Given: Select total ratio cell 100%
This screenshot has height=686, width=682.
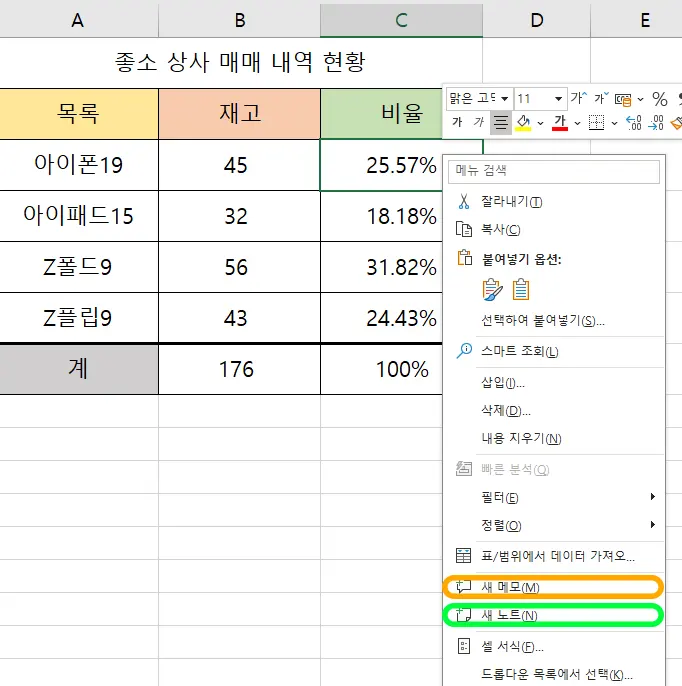Looking at the screenshot, I should [x=381, y=369].
